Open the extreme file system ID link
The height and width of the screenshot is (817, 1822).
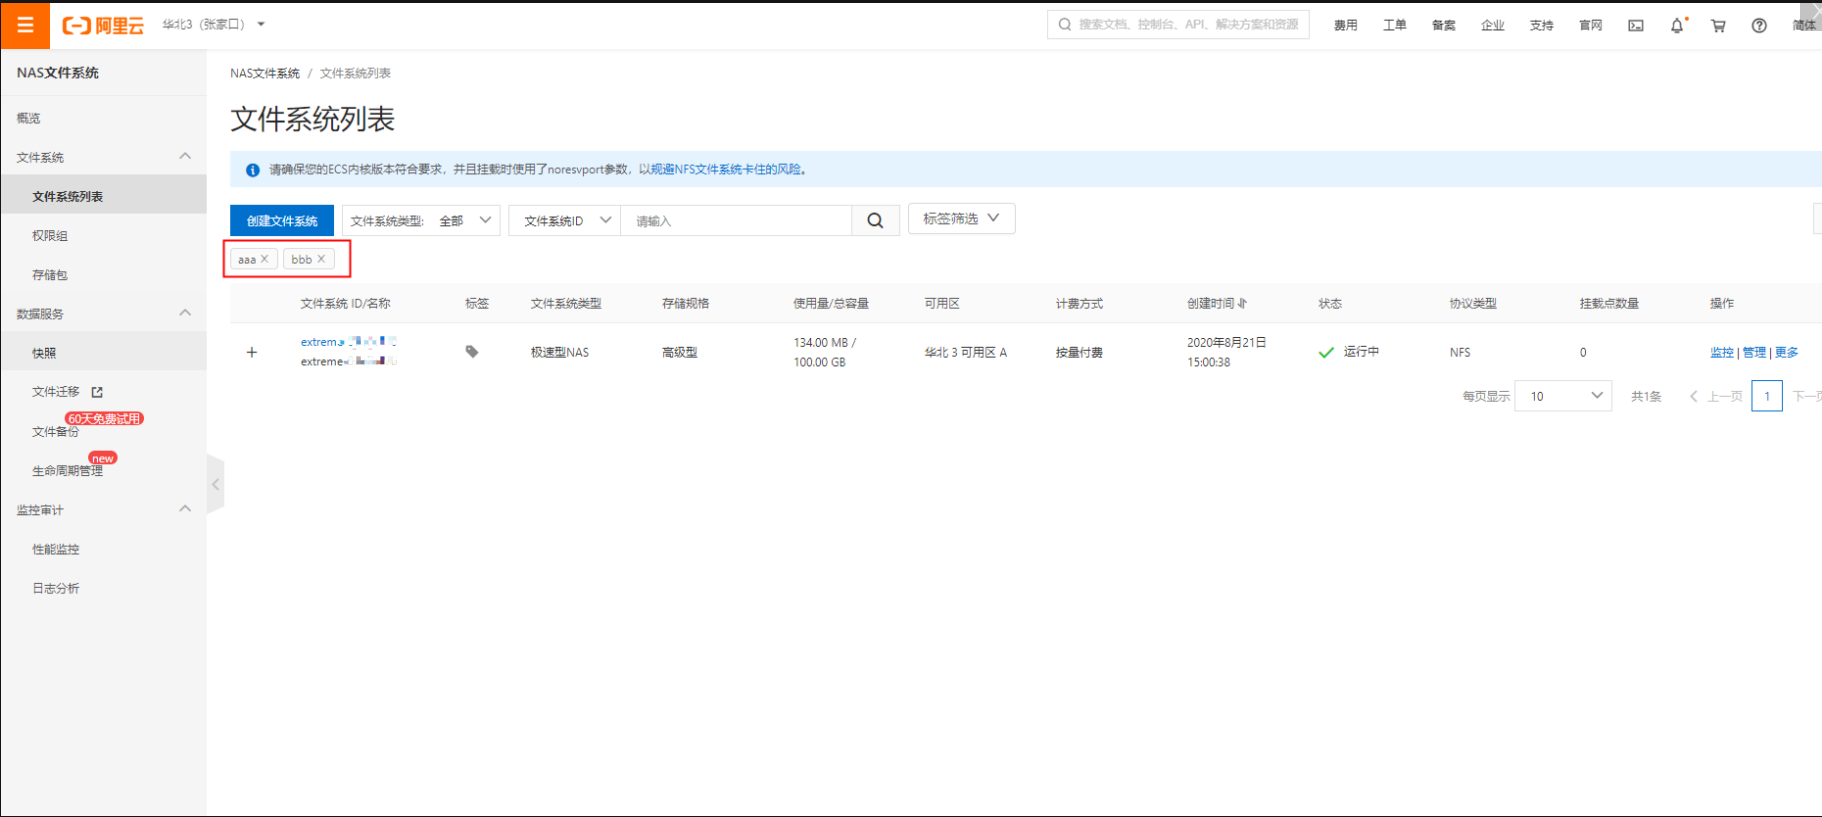click(x=348, y=342)
